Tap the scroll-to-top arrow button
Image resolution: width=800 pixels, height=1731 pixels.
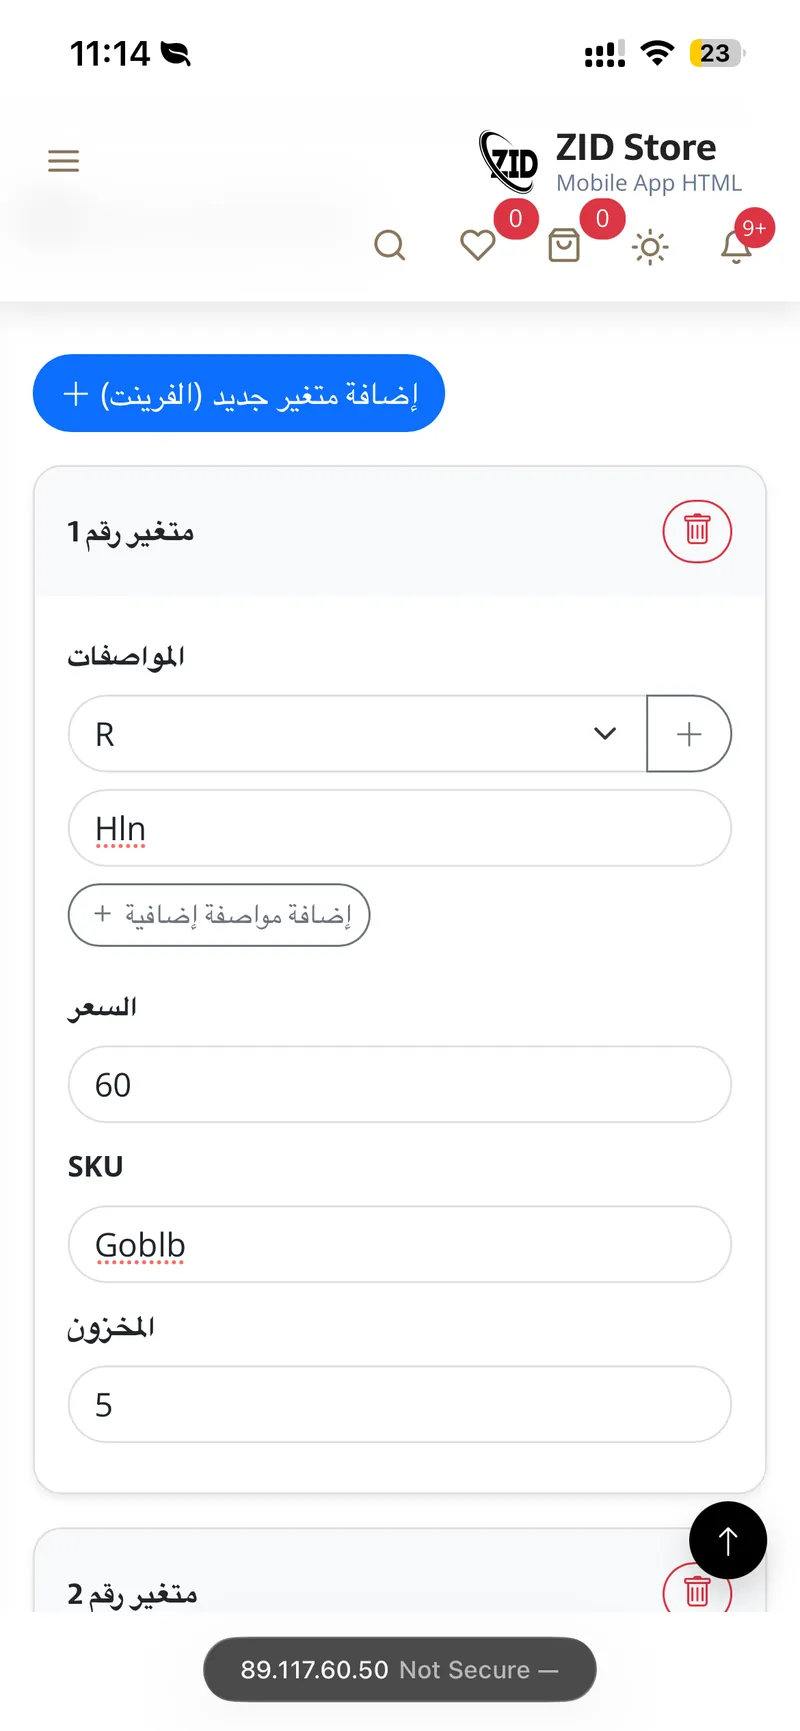[x=728, y=1540]
